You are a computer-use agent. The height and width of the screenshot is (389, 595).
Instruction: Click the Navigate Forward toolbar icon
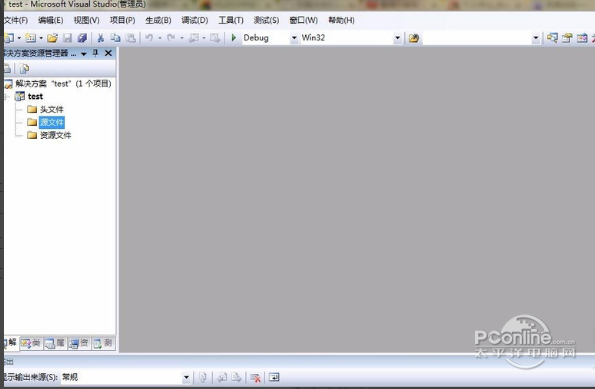215,38
